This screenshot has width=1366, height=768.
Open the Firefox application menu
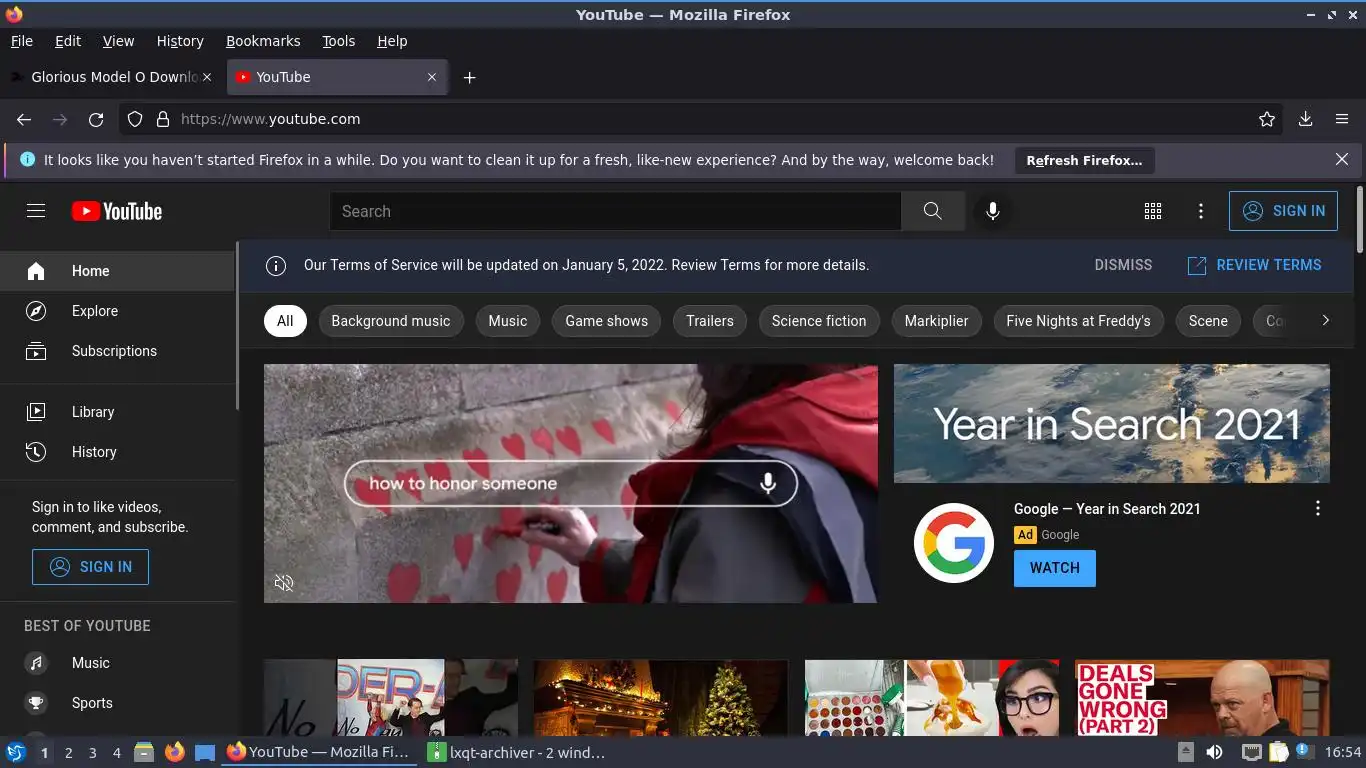click(x=1342, y=119)
